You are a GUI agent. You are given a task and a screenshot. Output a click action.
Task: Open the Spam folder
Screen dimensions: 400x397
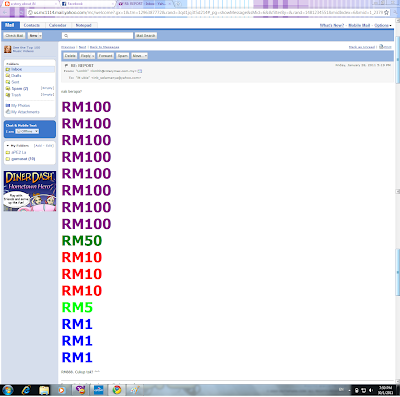click(x=19, y=89)
